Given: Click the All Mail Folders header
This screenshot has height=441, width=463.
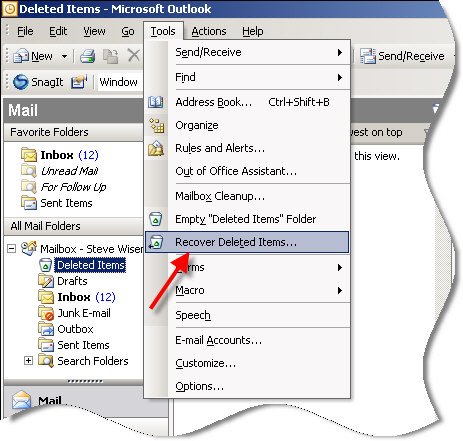Looking at the screenshot, I should 73,226.
